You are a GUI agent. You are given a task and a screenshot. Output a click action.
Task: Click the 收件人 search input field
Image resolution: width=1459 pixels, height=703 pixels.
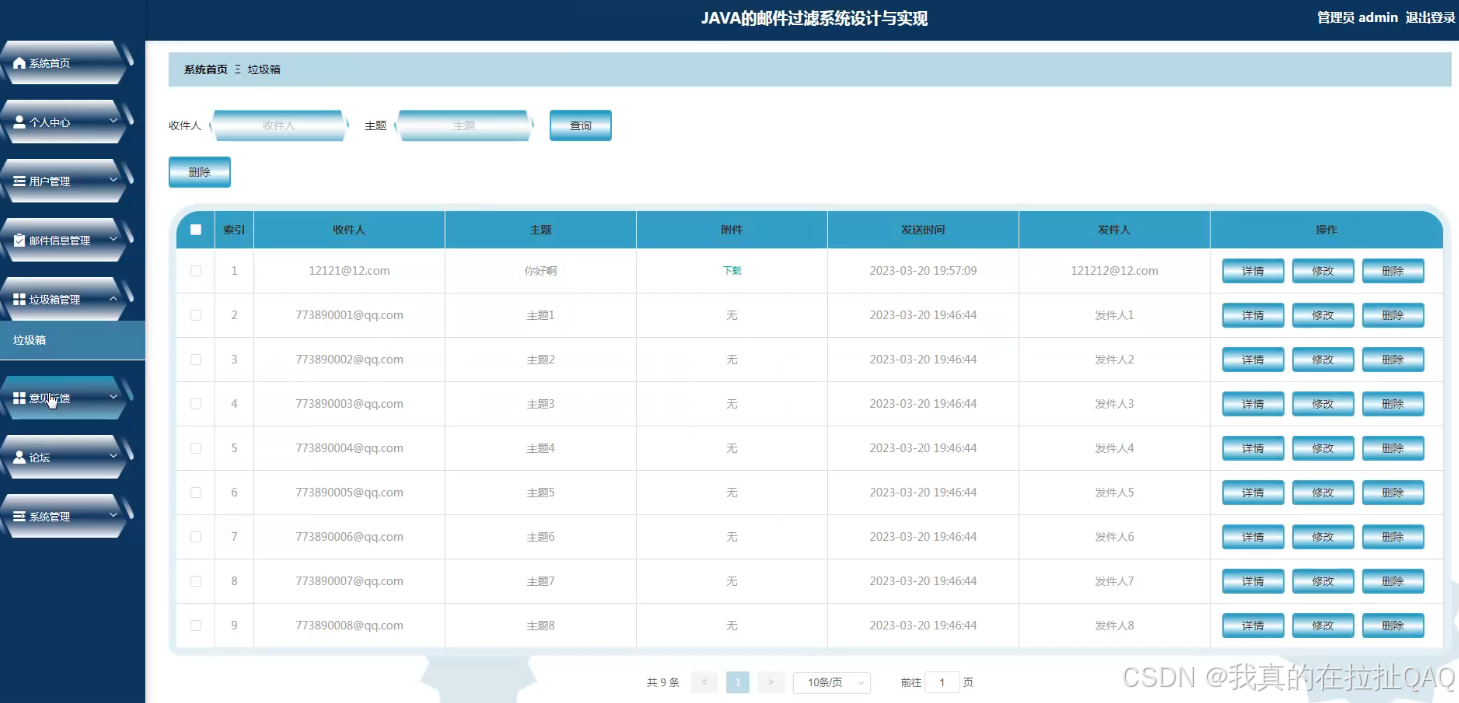(x=279, y=125)
